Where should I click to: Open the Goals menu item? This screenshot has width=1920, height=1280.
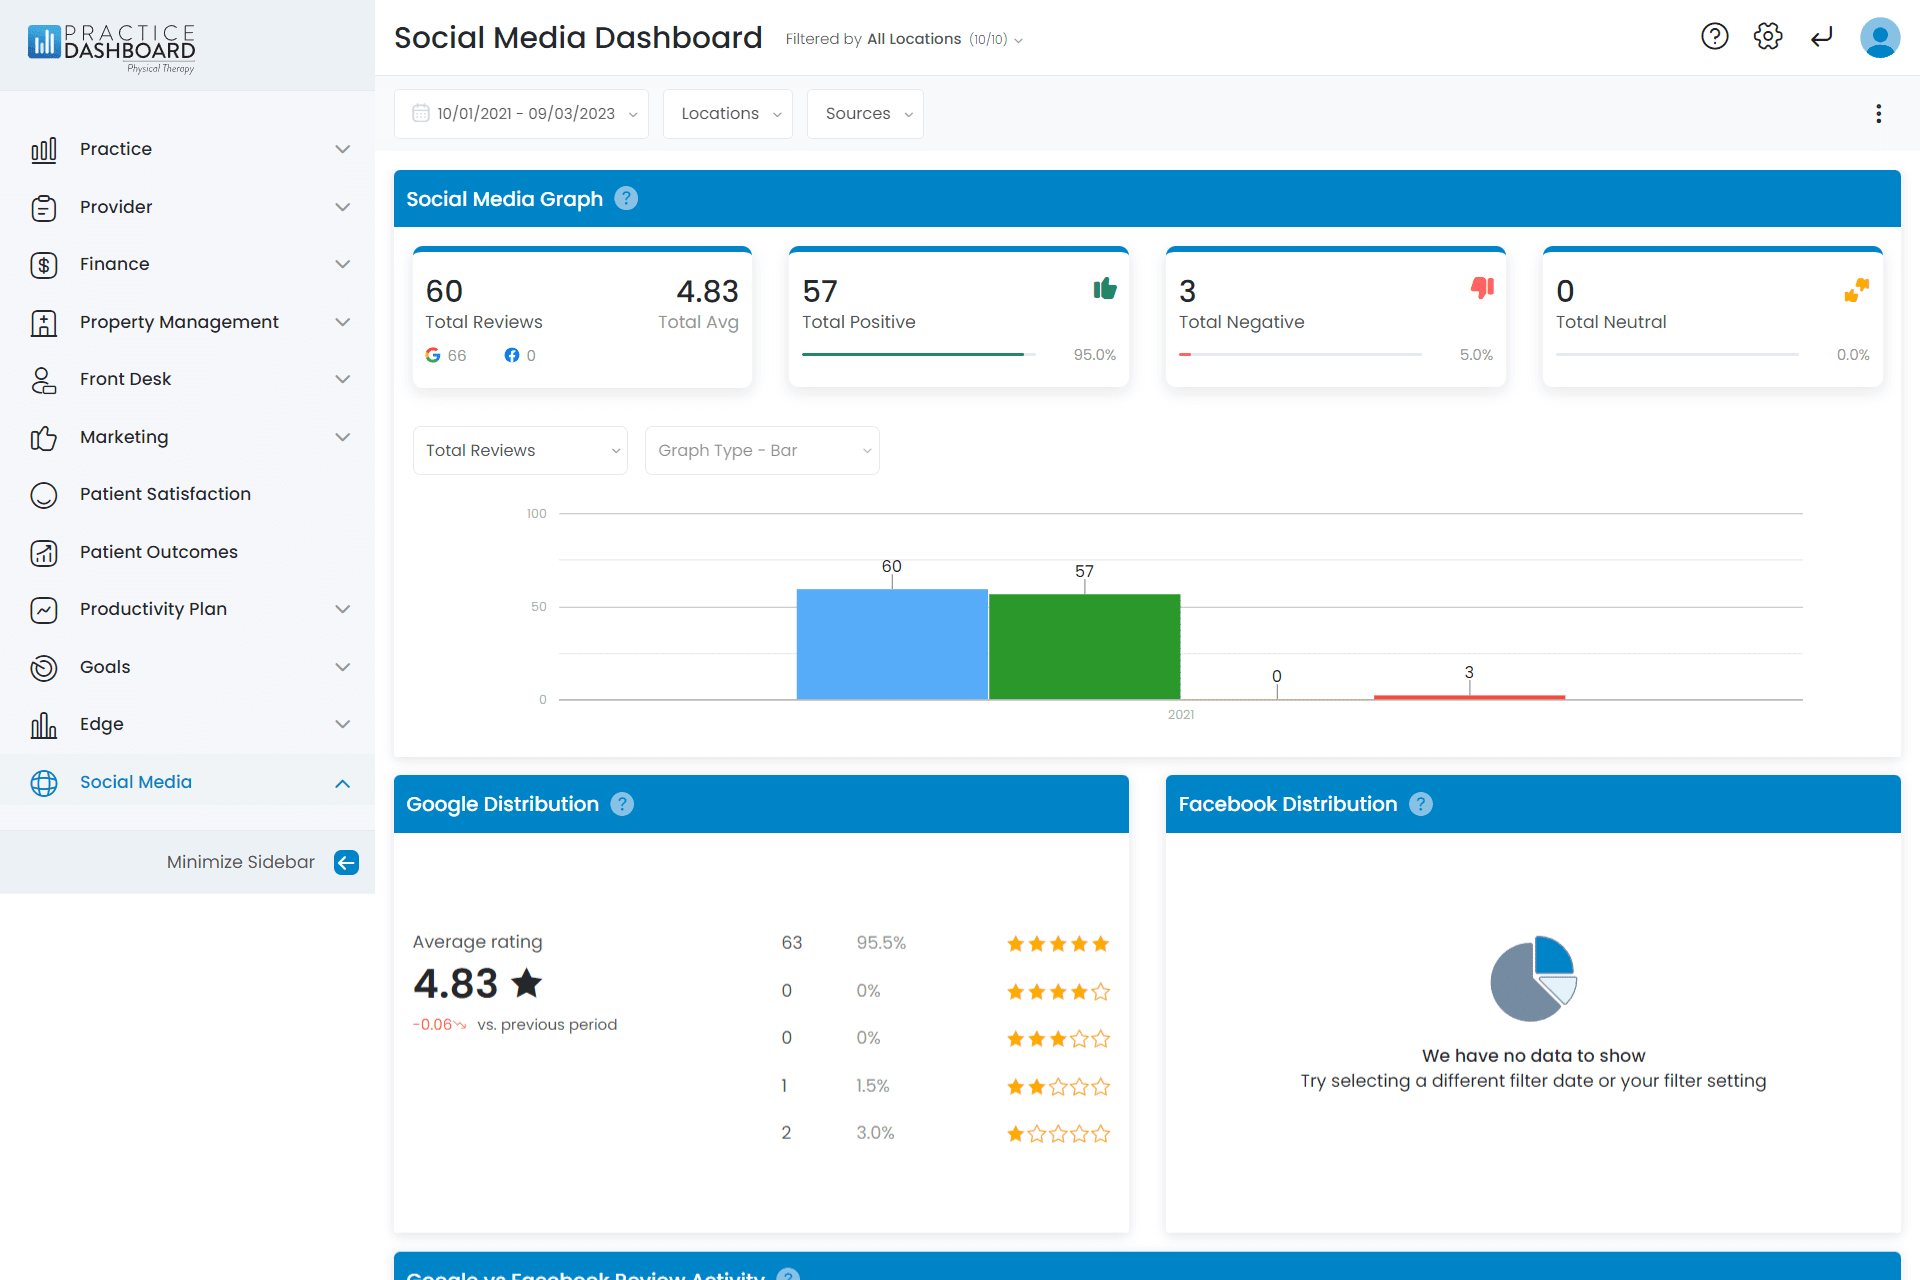point(187,667)
